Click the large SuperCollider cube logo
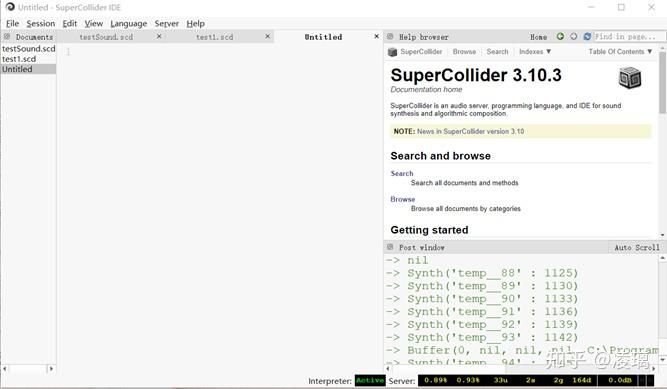Image resolution: width=667 pixels, height=389 pixels. pos(630,78)
